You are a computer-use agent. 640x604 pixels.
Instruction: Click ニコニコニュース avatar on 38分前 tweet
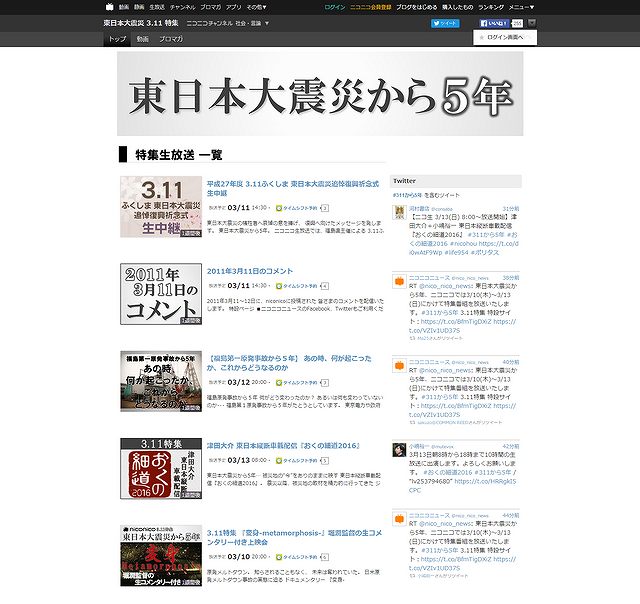(399, 281)
